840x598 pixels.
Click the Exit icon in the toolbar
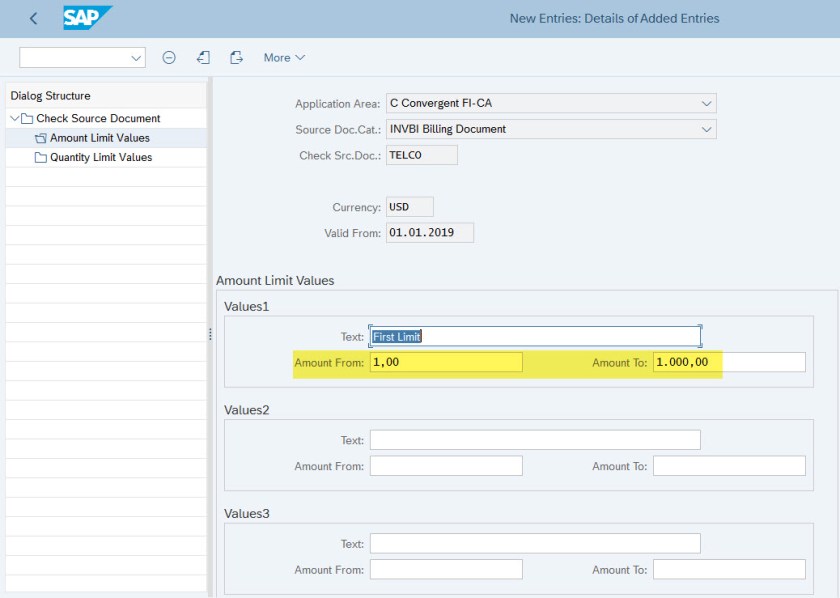point(203,57)
